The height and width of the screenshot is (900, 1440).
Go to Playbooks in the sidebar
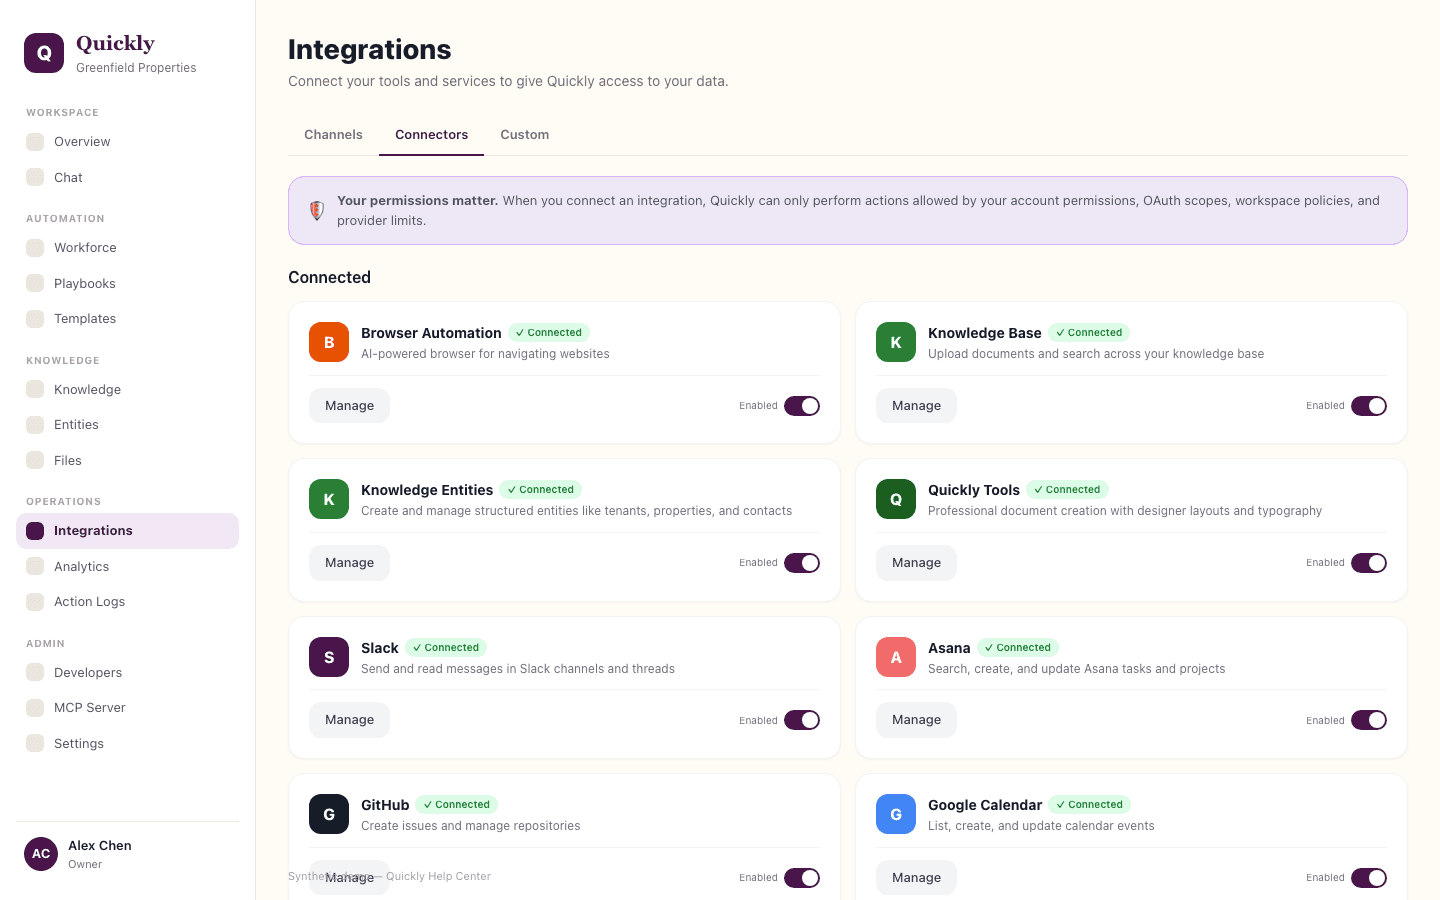tap(127, 283)
